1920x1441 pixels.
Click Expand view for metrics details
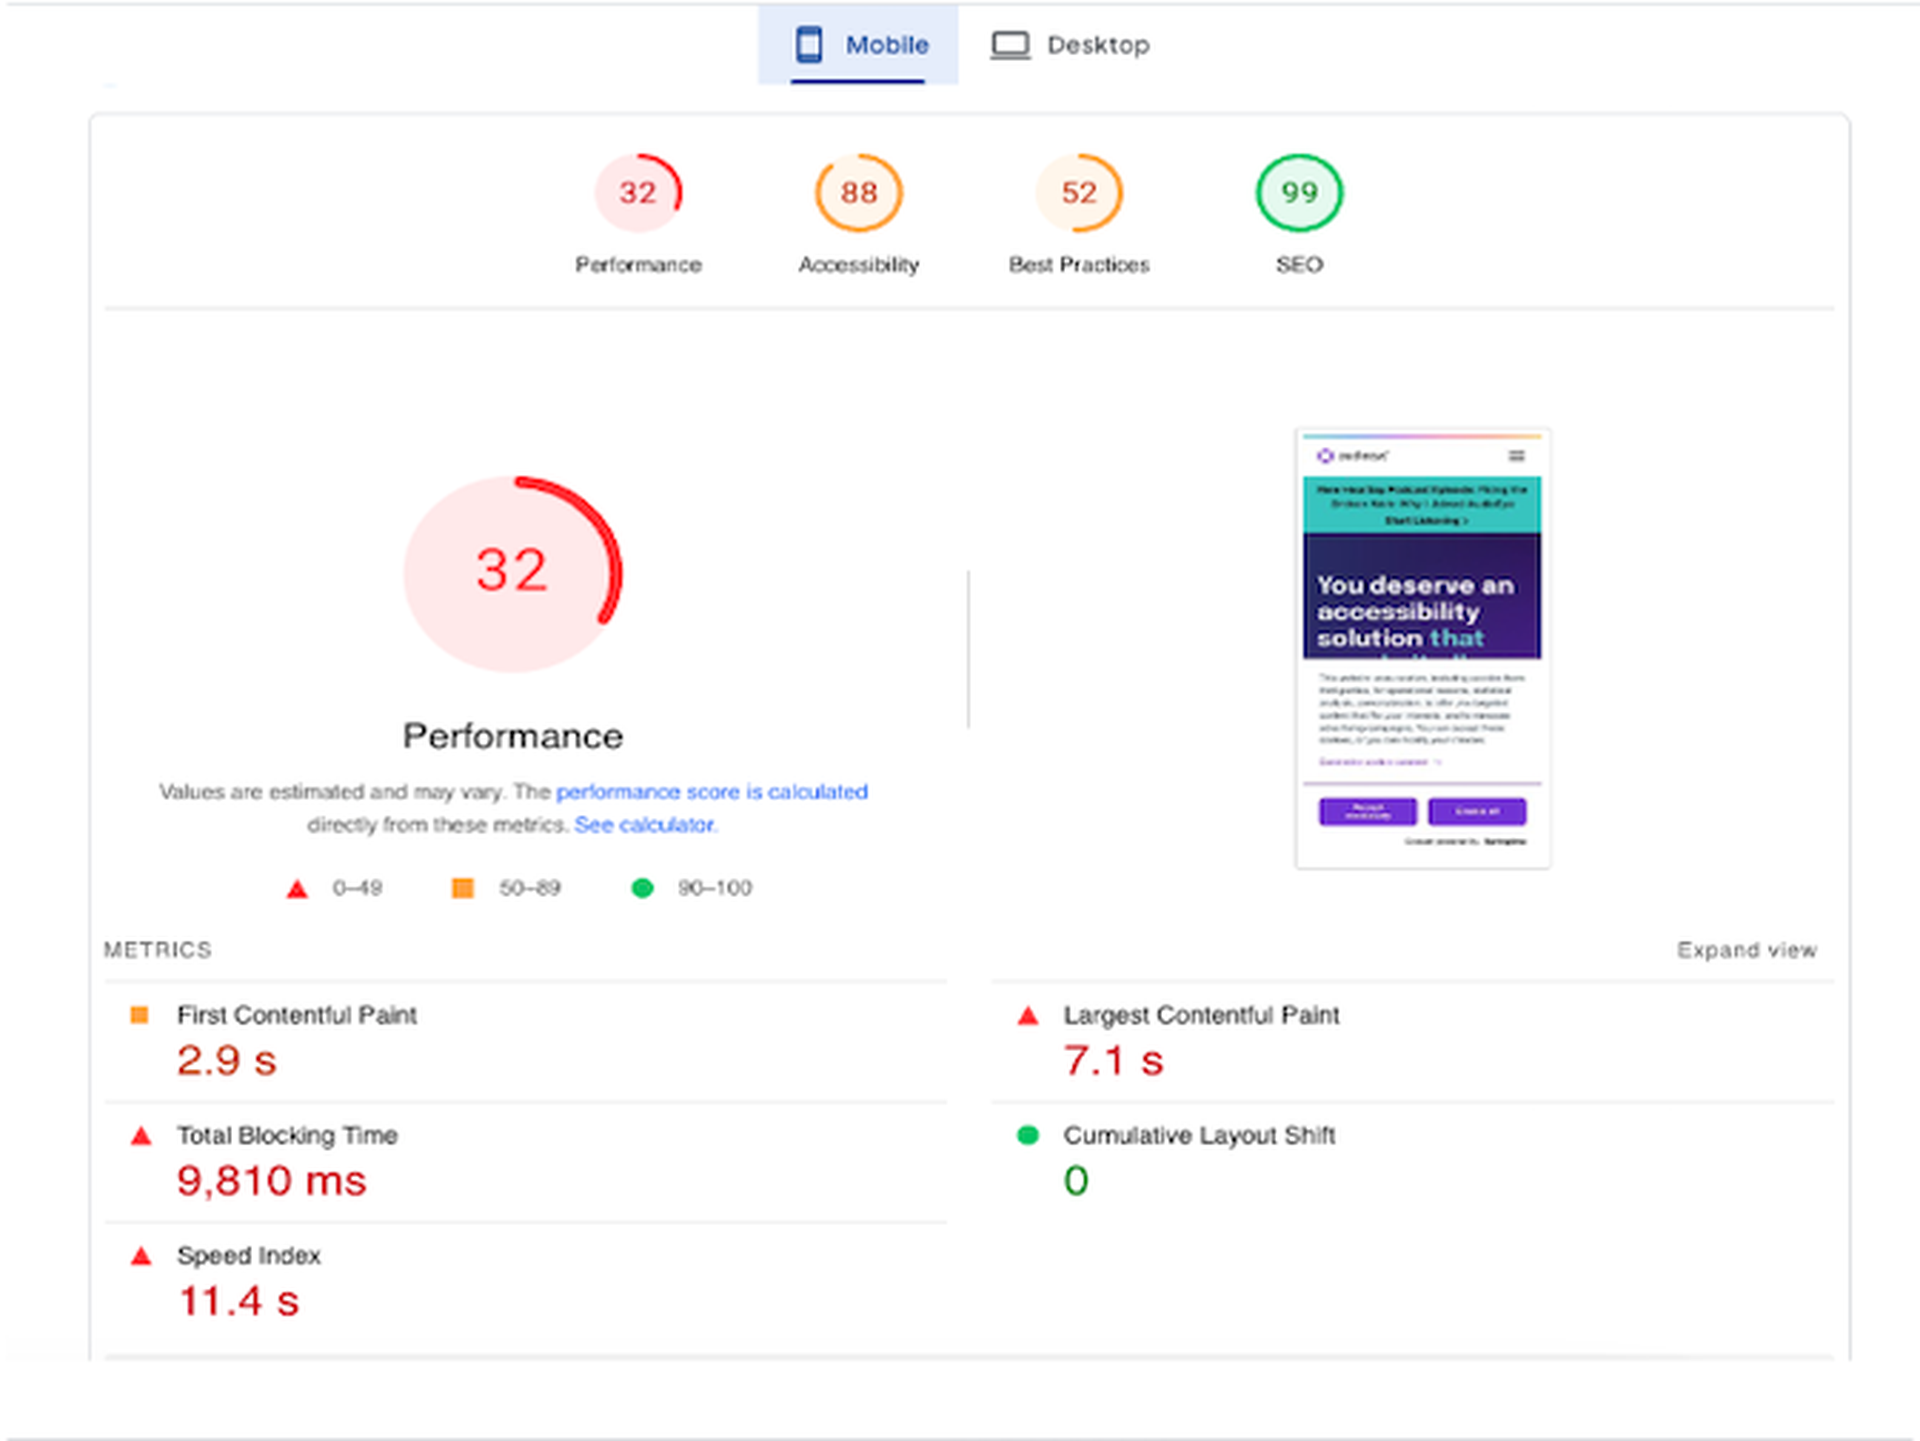point(1747,949)
